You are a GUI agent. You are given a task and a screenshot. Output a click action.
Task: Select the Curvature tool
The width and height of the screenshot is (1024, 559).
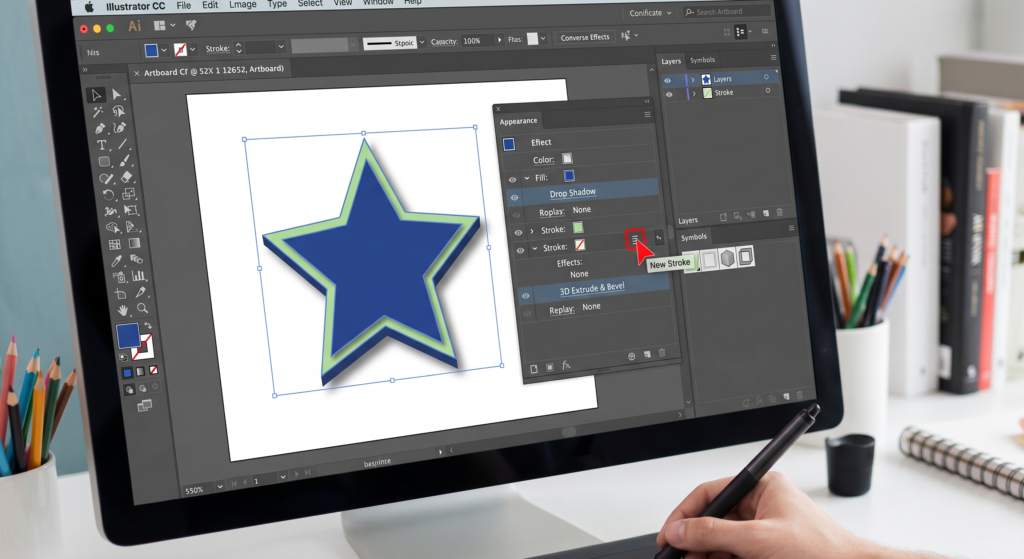tap(120, 128)
